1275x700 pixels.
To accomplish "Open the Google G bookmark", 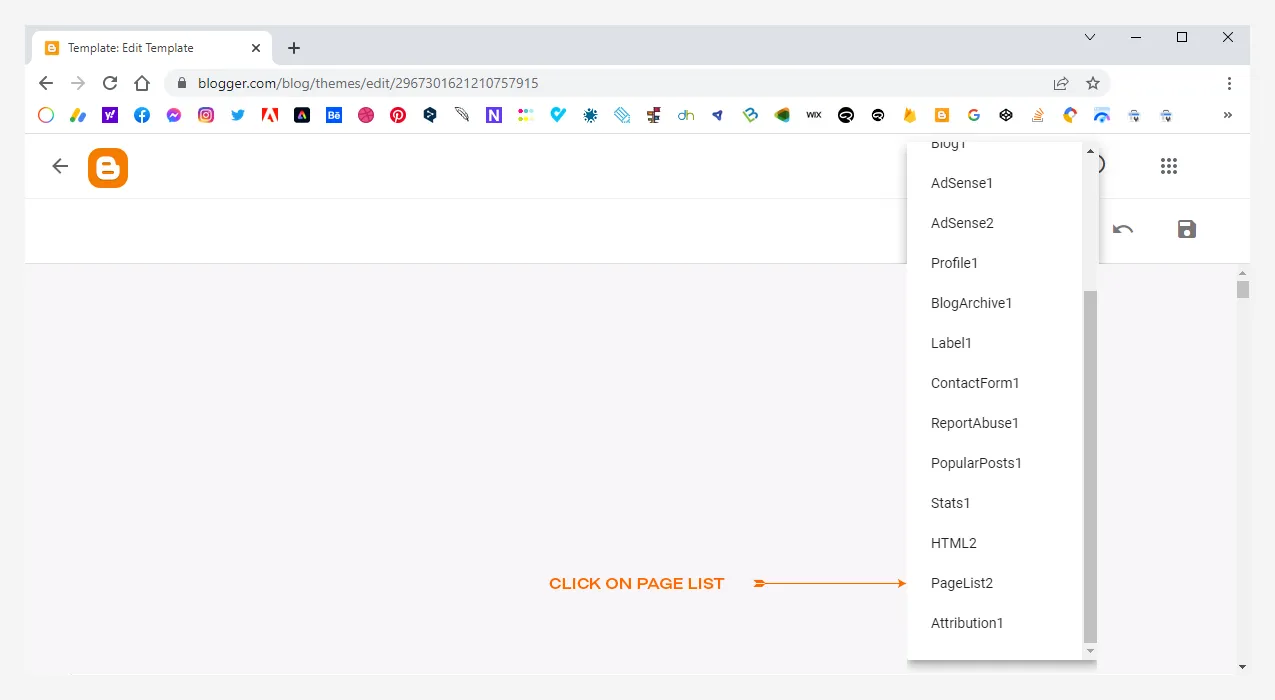I will tap(974, 115).
